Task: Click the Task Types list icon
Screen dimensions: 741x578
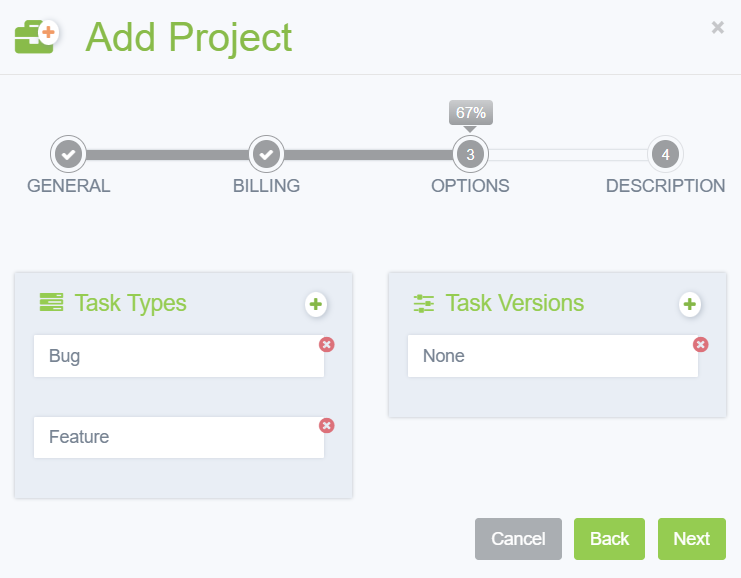Action: pyautogui.click(x=51, y=302)
